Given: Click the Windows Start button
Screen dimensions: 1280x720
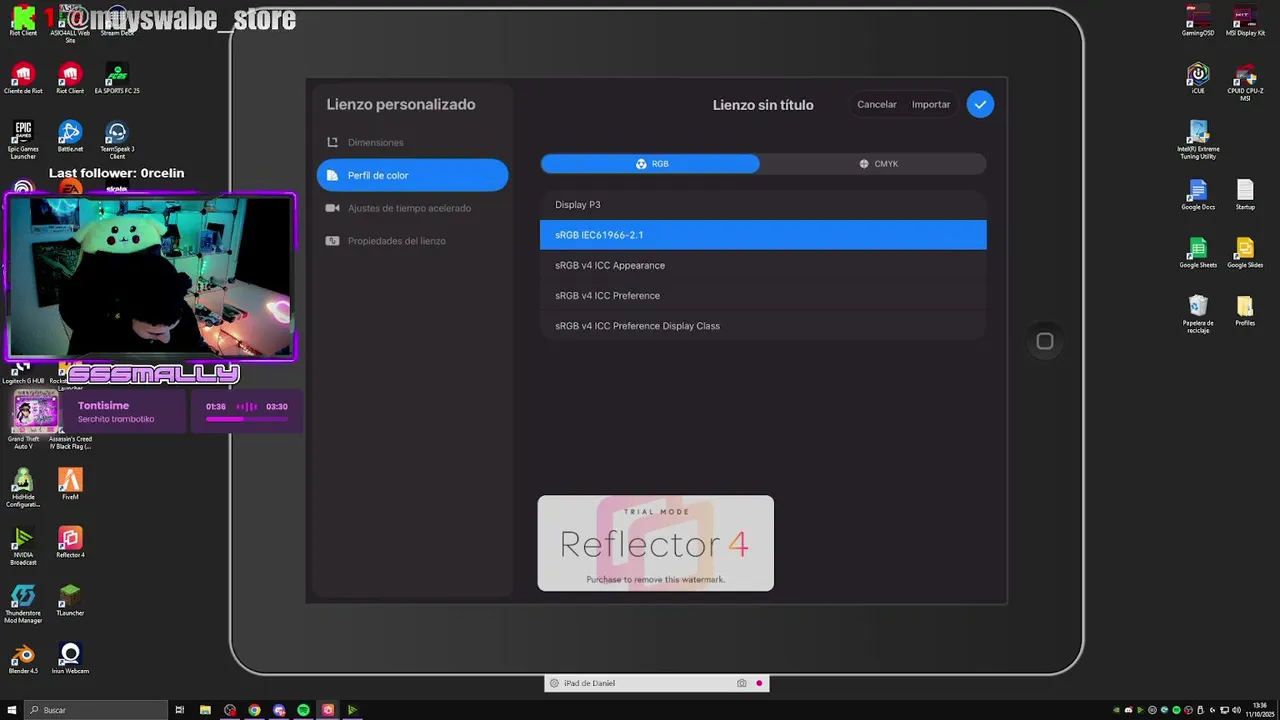Looking at the screenshot, I should pyautogui.click(x=12, y=710).
